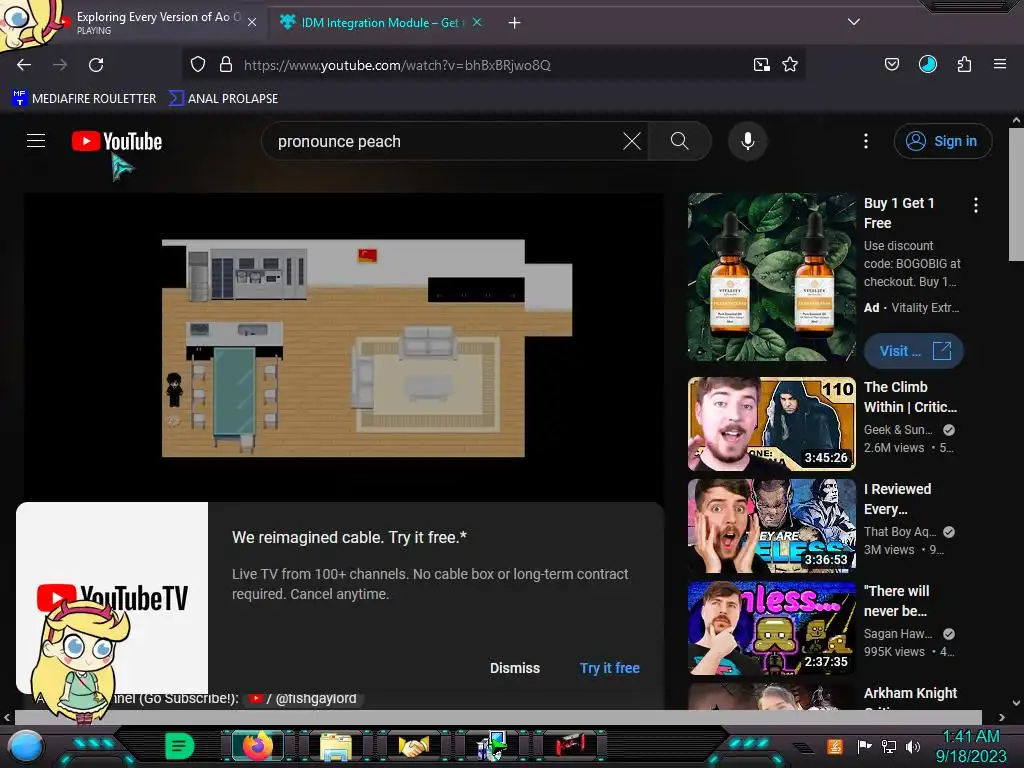Open the handshake app in taskbar
Image resolution: width=1024 pixels, height=768 pixels.
point(414,746)
